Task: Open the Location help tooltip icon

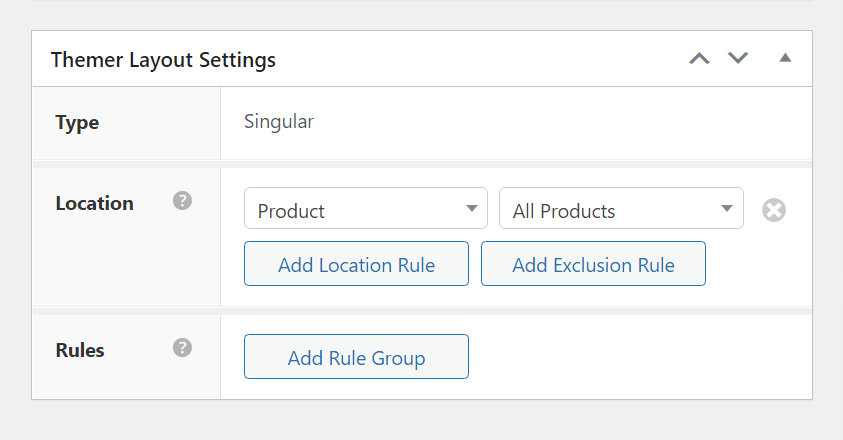Action: pos(182,201)
